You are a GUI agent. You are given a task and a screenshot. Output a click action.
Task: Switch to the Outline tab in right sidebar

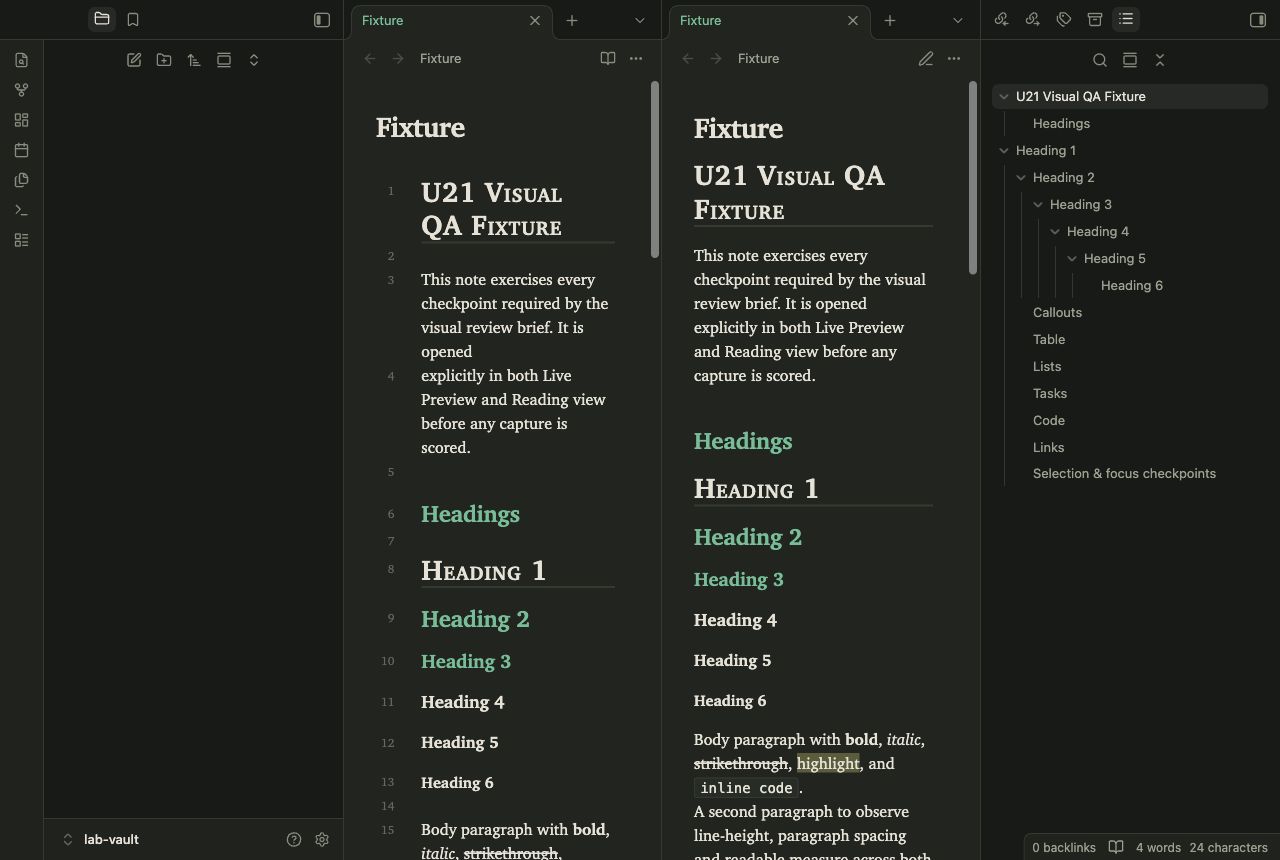(x=1126, y=19)
